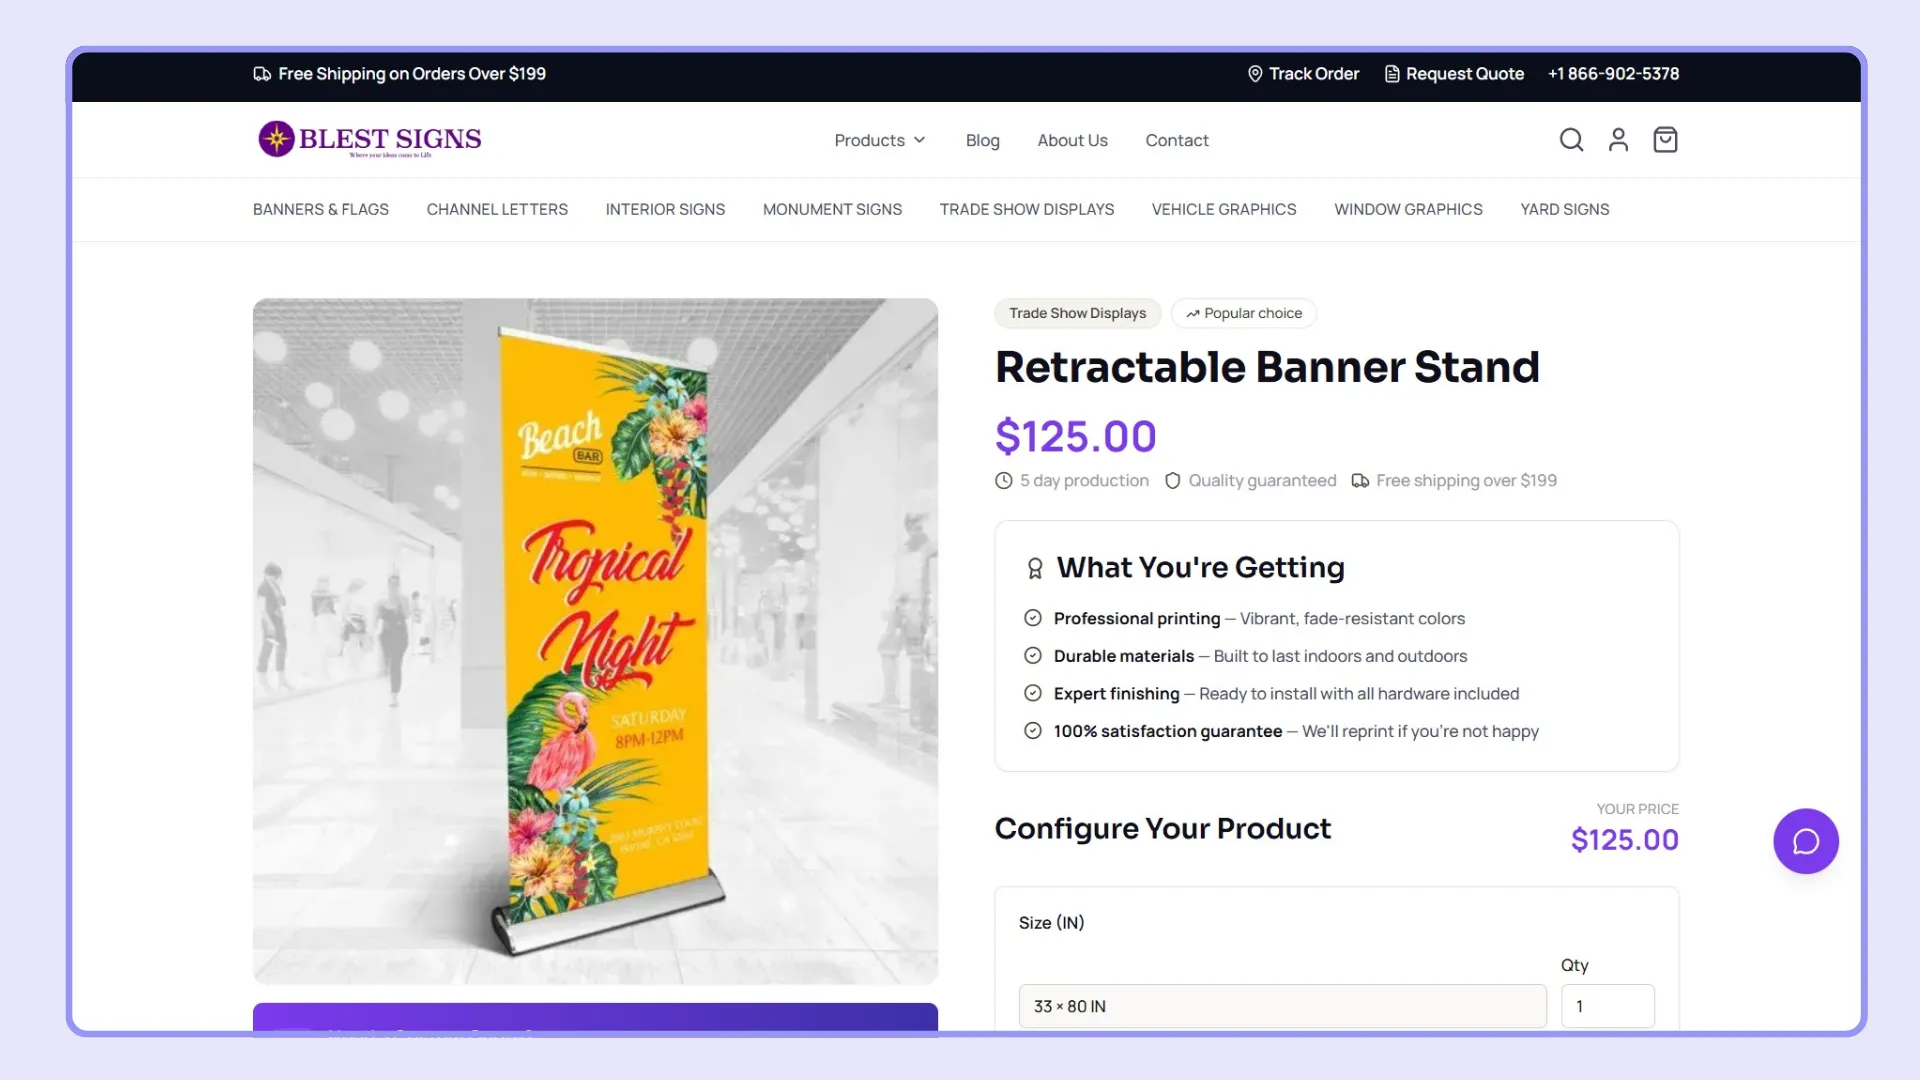This screenshot has width=1920, height=1080.
Task: Call the +1 866-902-5378 phone number
Action: click(1613, 74)
